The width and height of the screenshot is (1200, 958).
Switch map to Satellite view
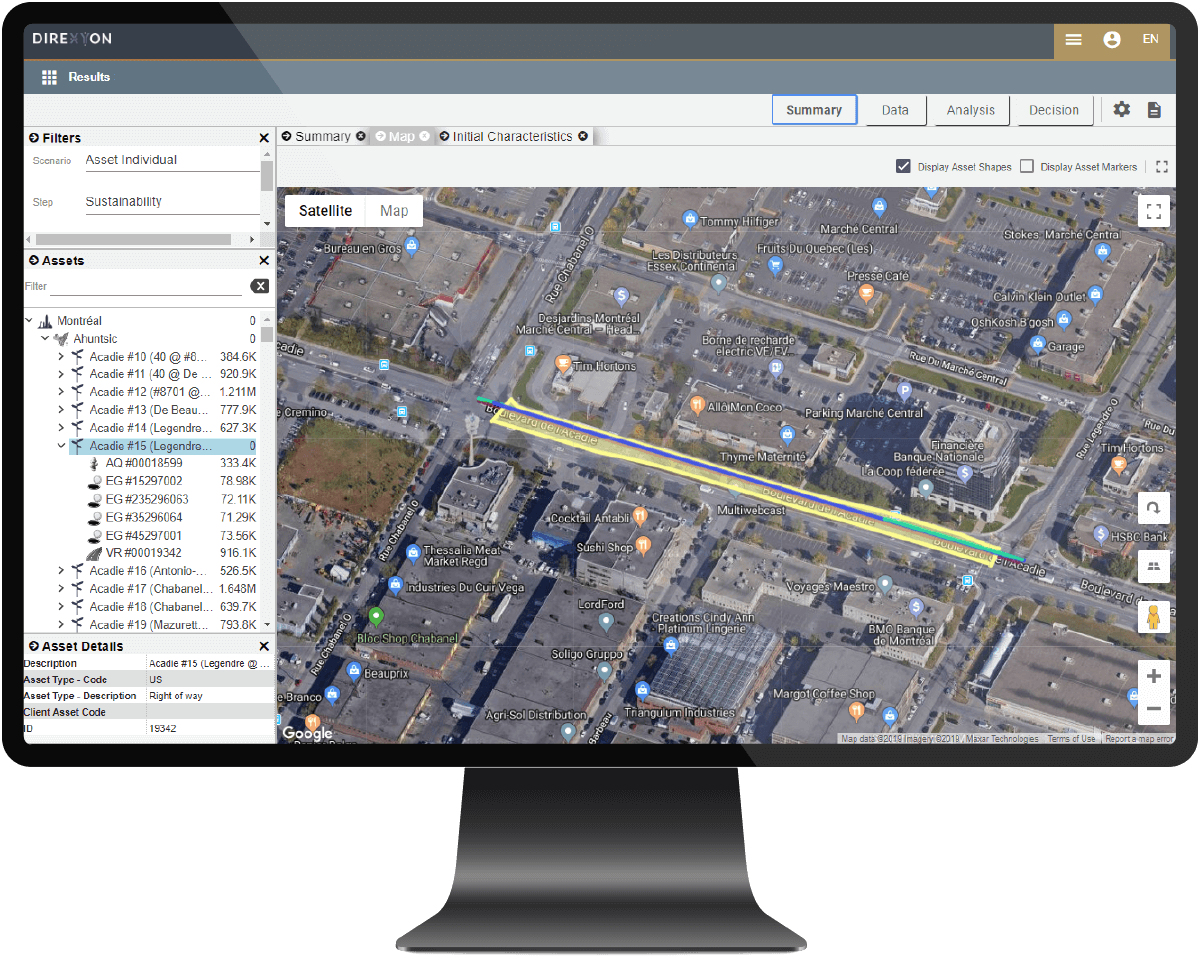pos(325,211)
